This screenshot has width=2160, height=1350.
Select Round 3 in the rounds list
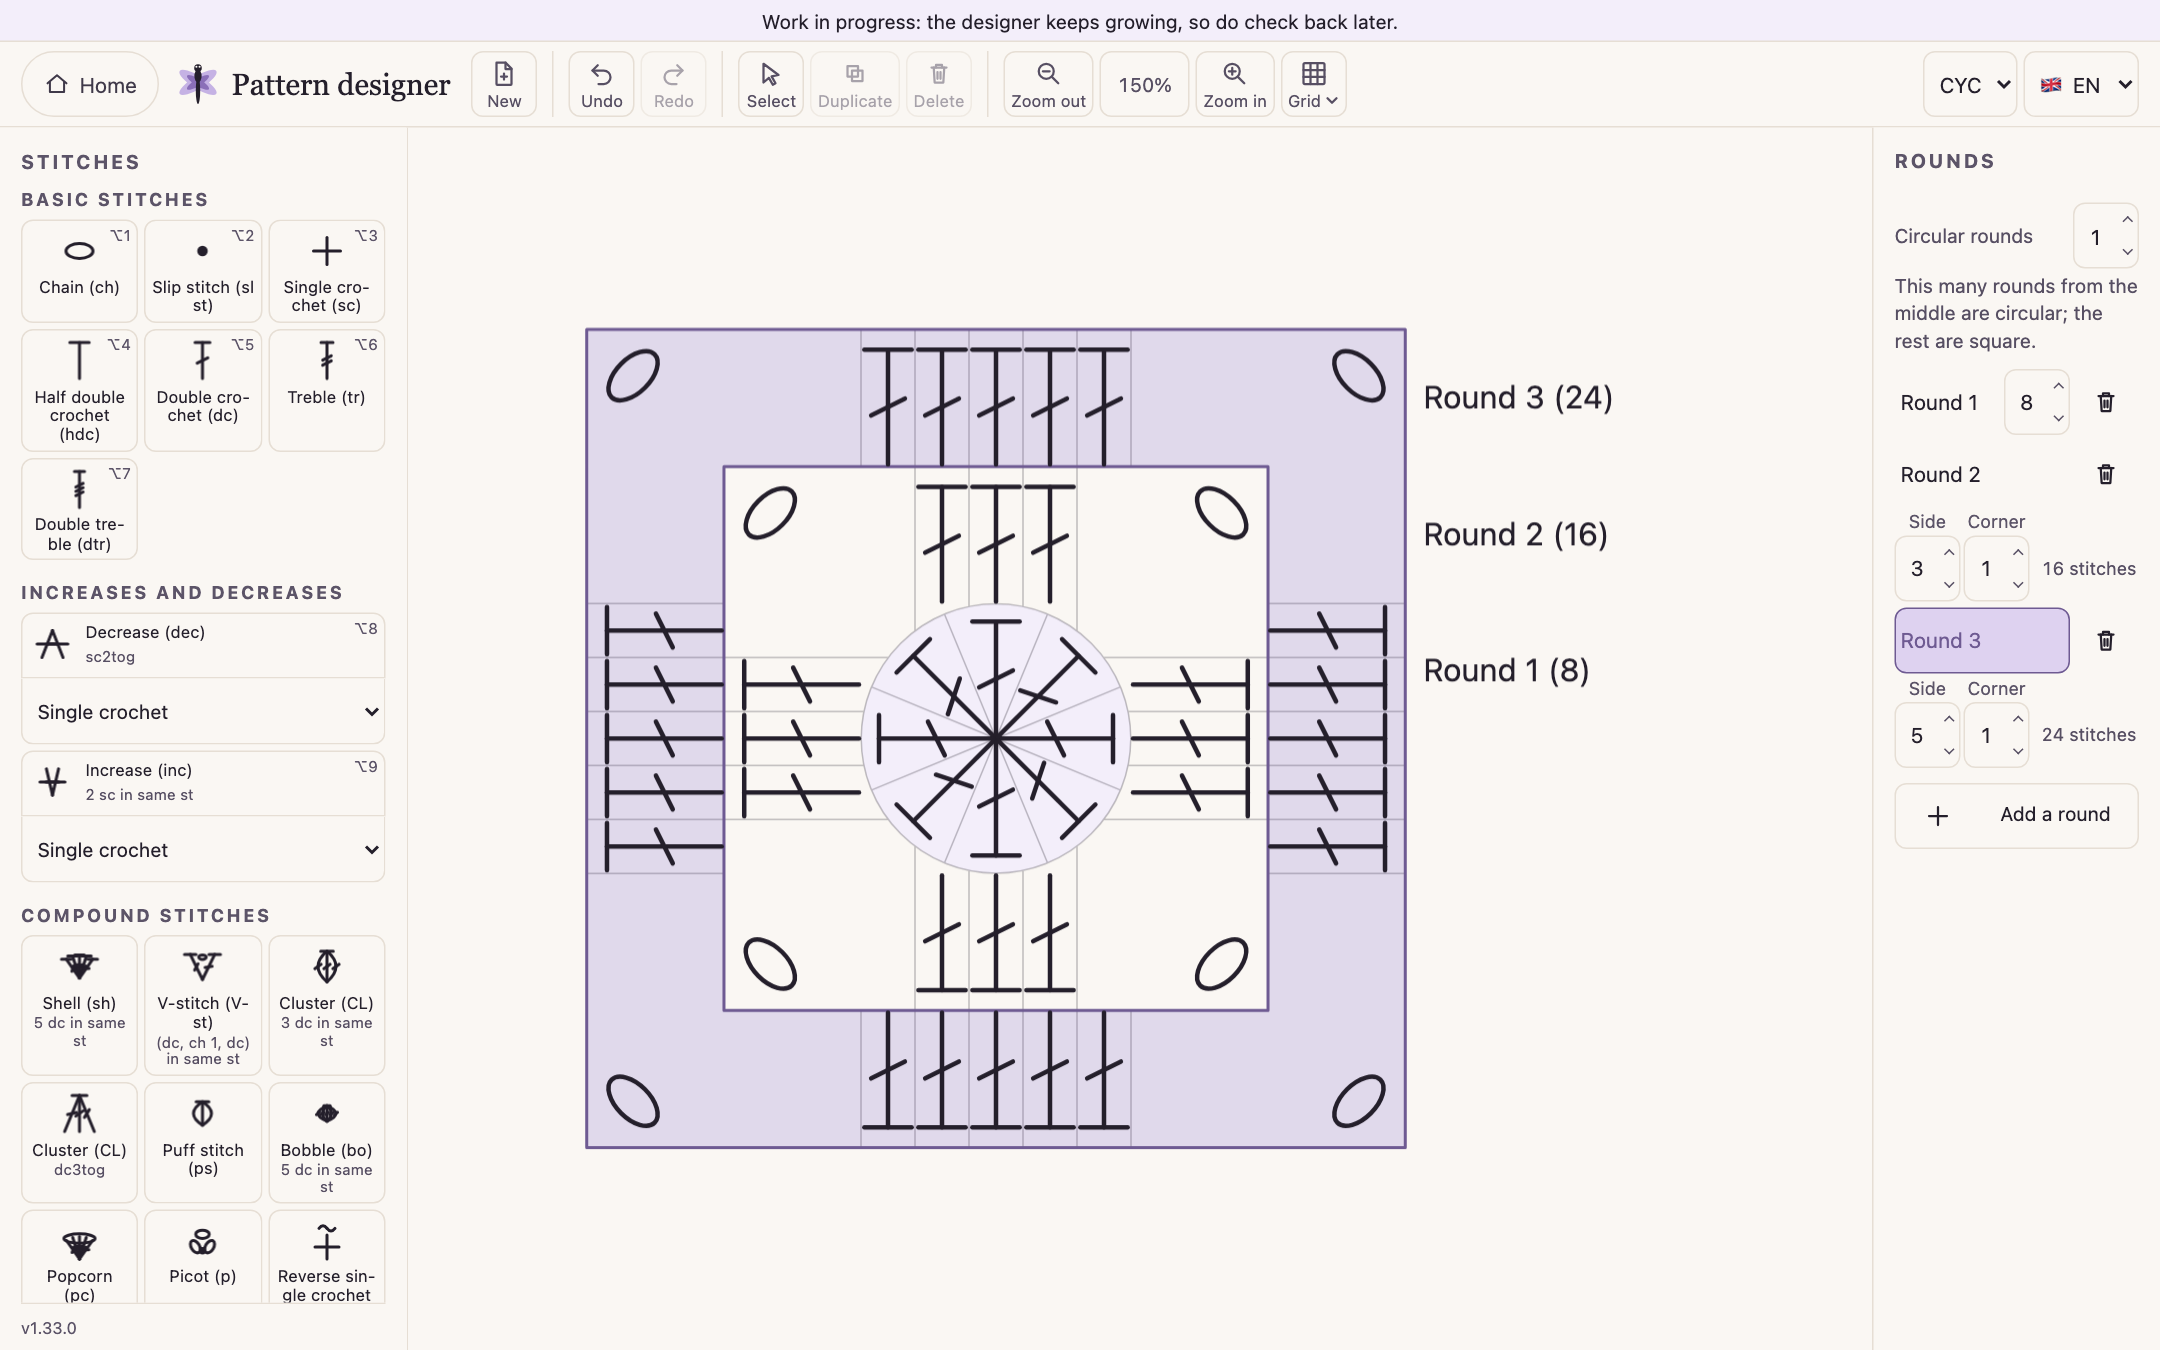click(x=1981, y=641)
